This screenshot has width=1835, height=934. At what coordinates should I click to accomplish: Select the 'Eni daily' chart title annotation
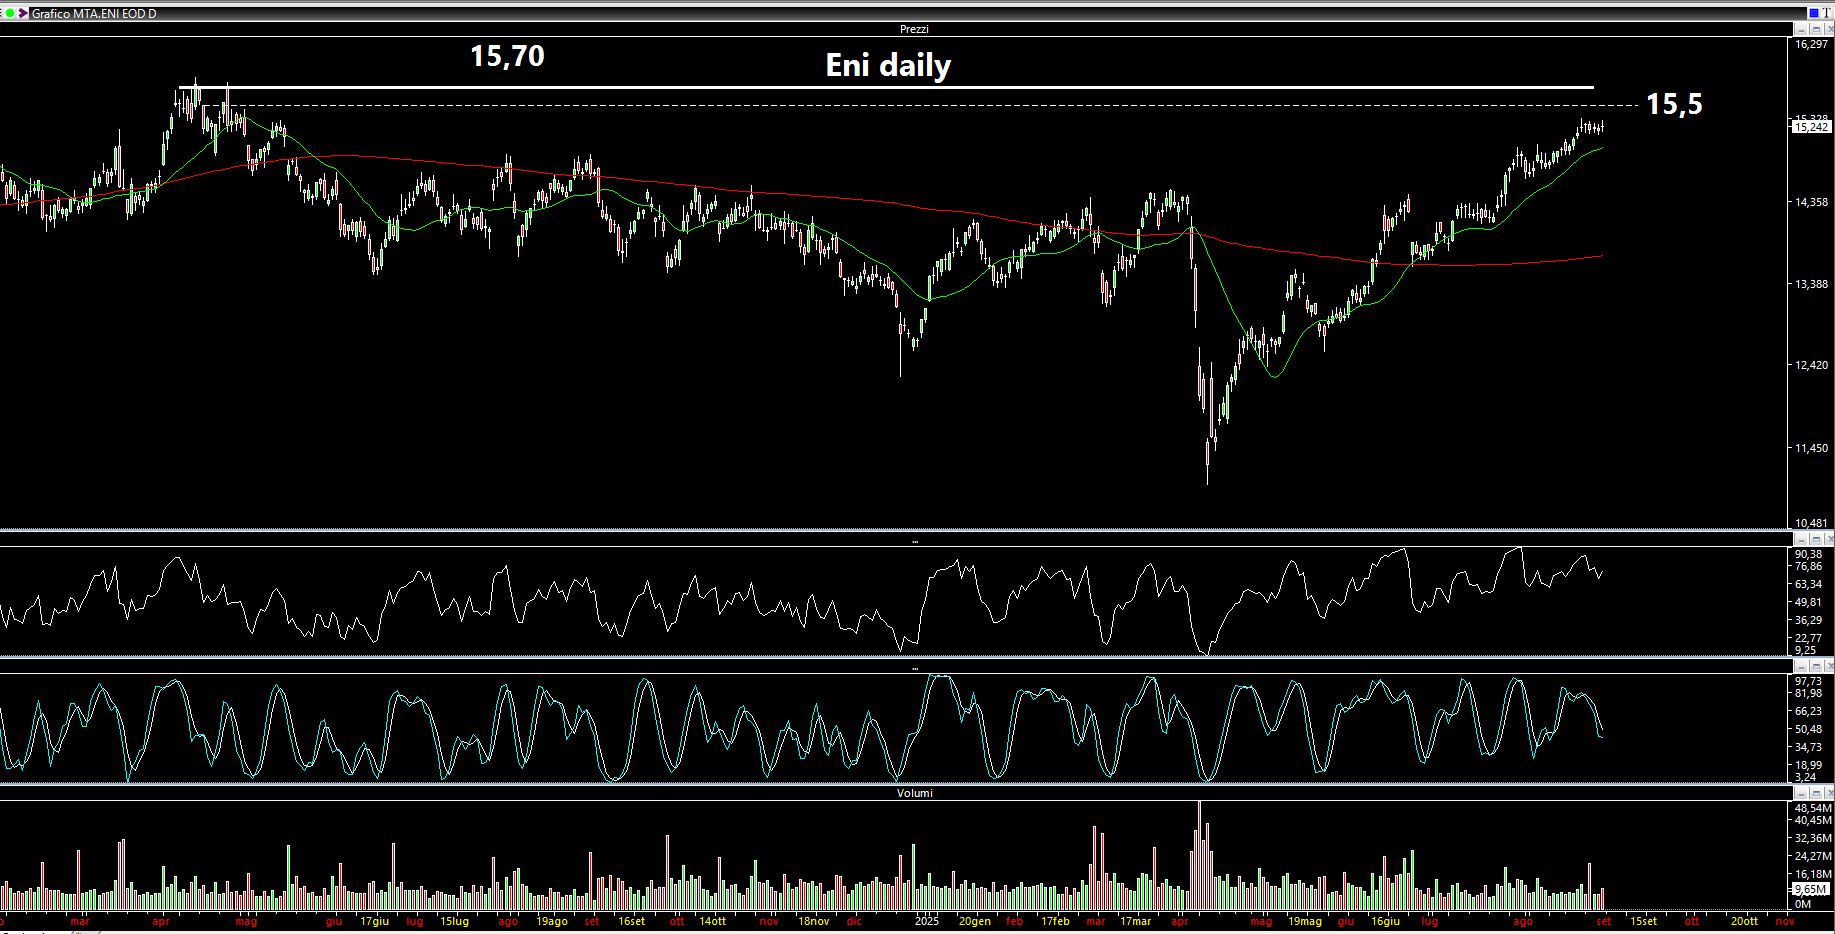[888, 66]
